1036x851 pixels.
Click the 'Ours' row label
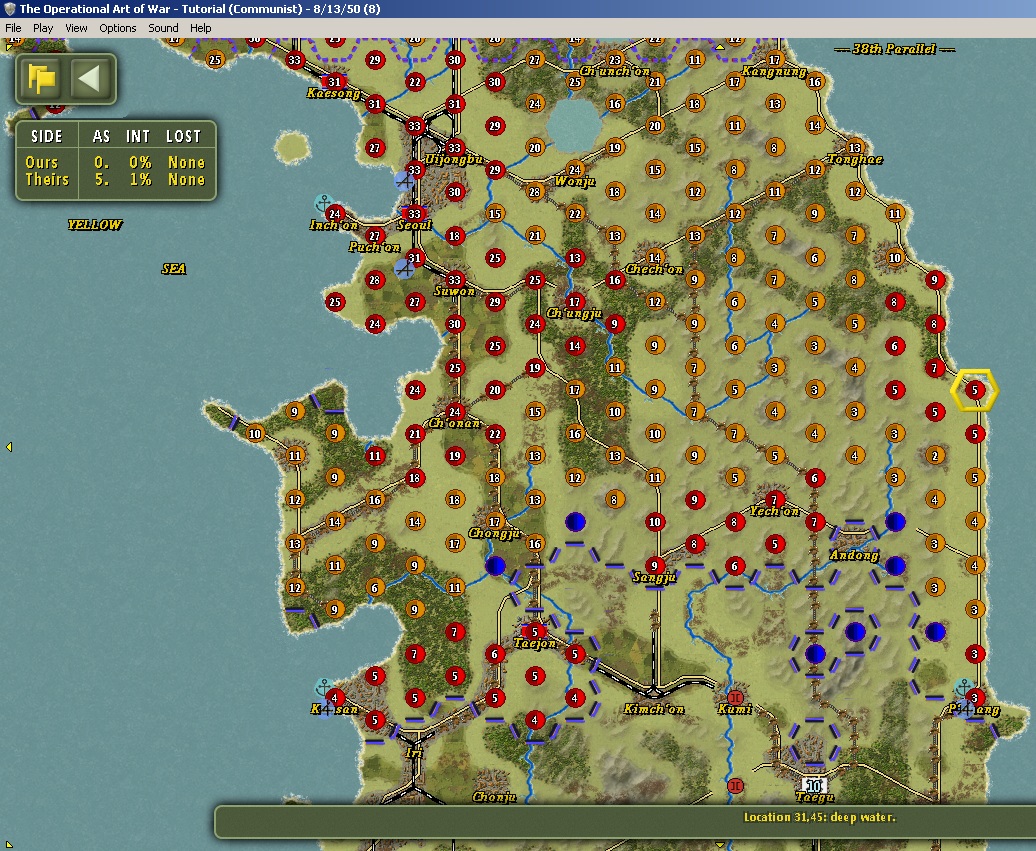click(42, 162)
